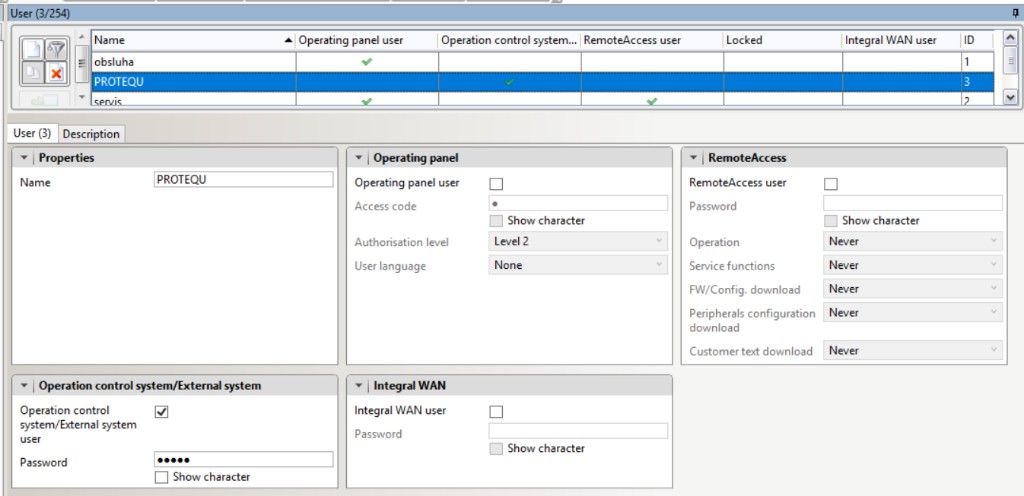Collapse the RemoteAccess section
This screenshot has width=1024, height=496.
(694, 158)
